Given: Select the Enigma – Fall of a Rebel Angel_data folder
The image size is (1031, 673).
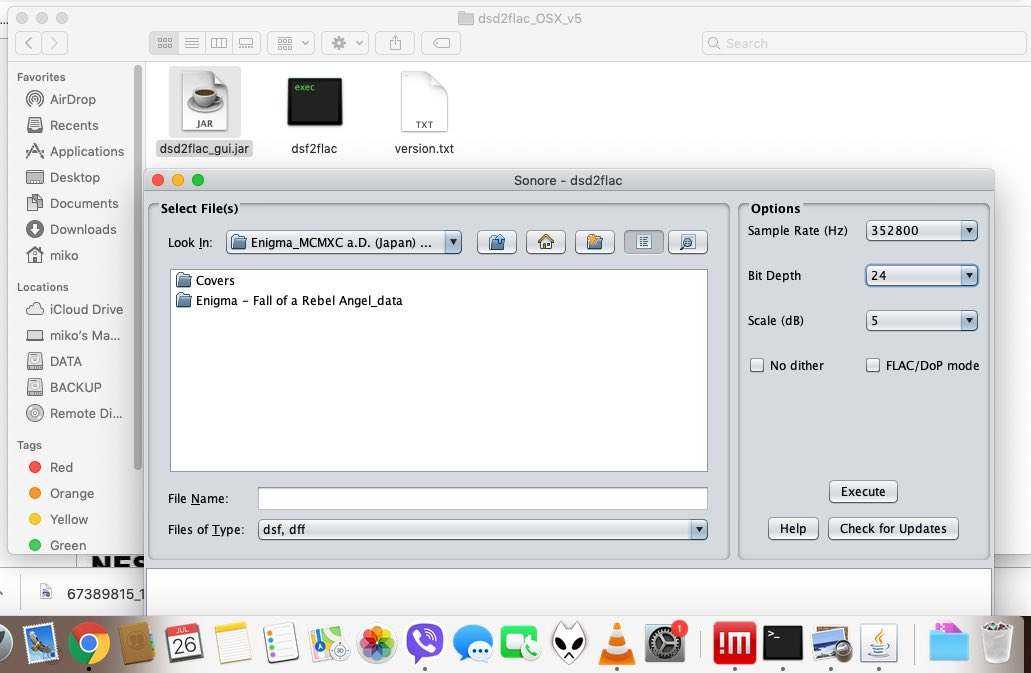Looking at the screenshot, I should [289, 301].
